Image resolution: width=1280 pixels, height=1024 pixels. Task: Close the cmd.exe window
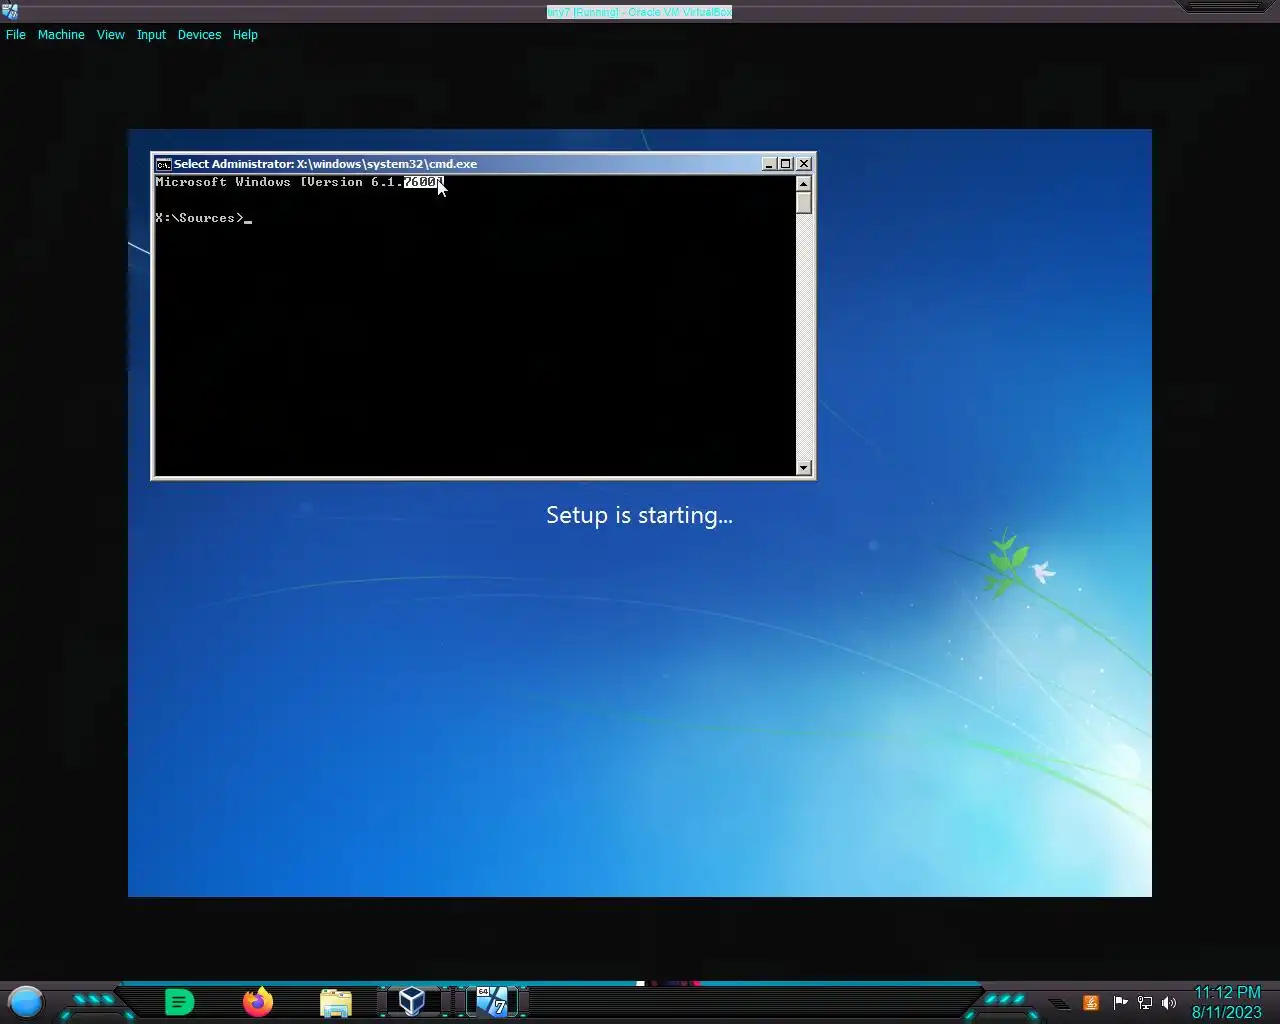[x=804, y=164]
